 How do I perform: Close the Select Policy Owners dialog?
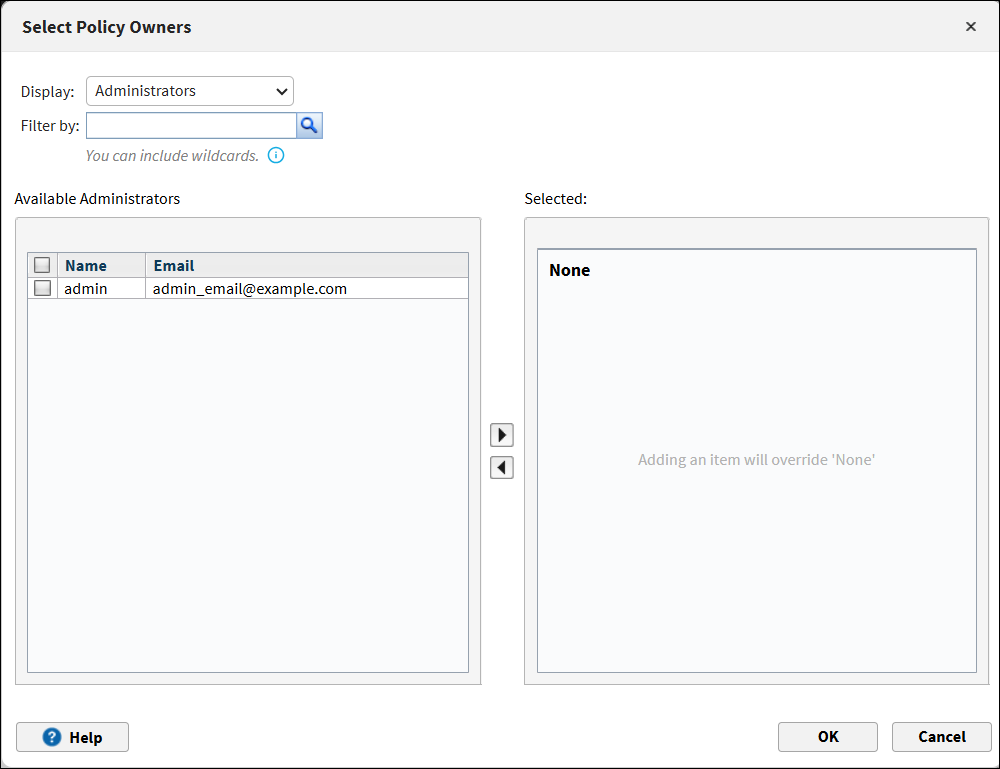click(x=970, y=27)
